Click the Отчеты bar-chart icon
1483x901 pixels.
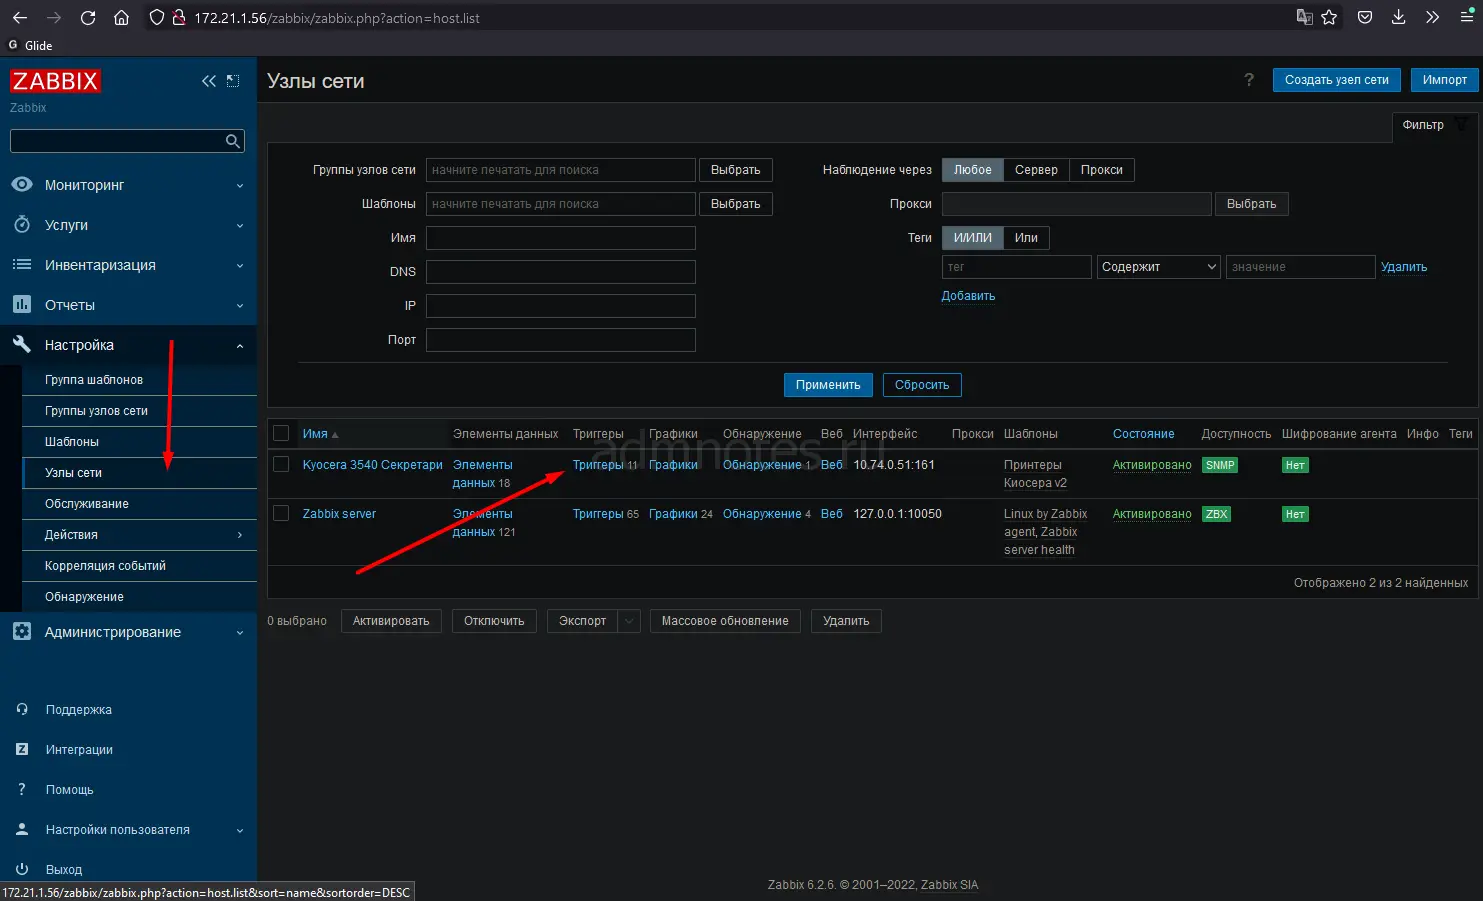point(22,305)
